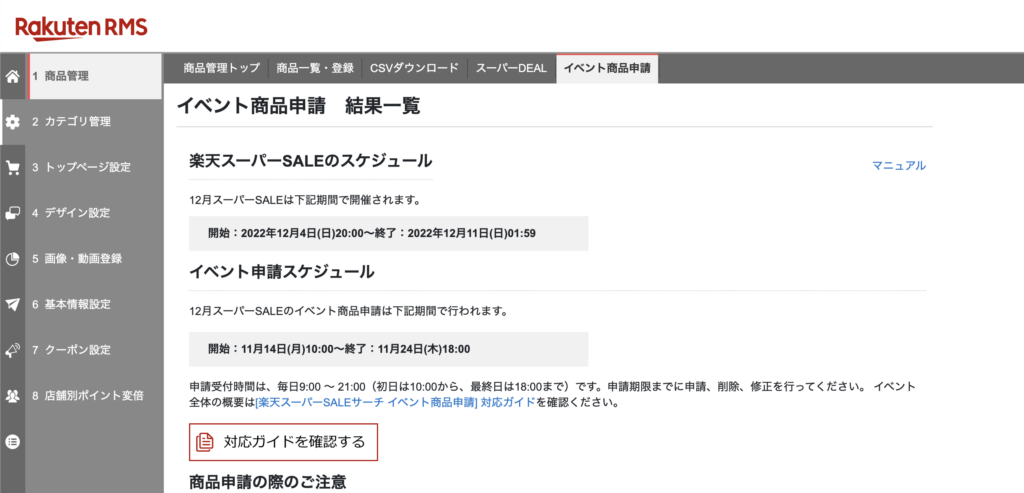Switch to the 商品一覧・登録 tab
Viewport: 1024px width, 493px height.
point(315,68)
